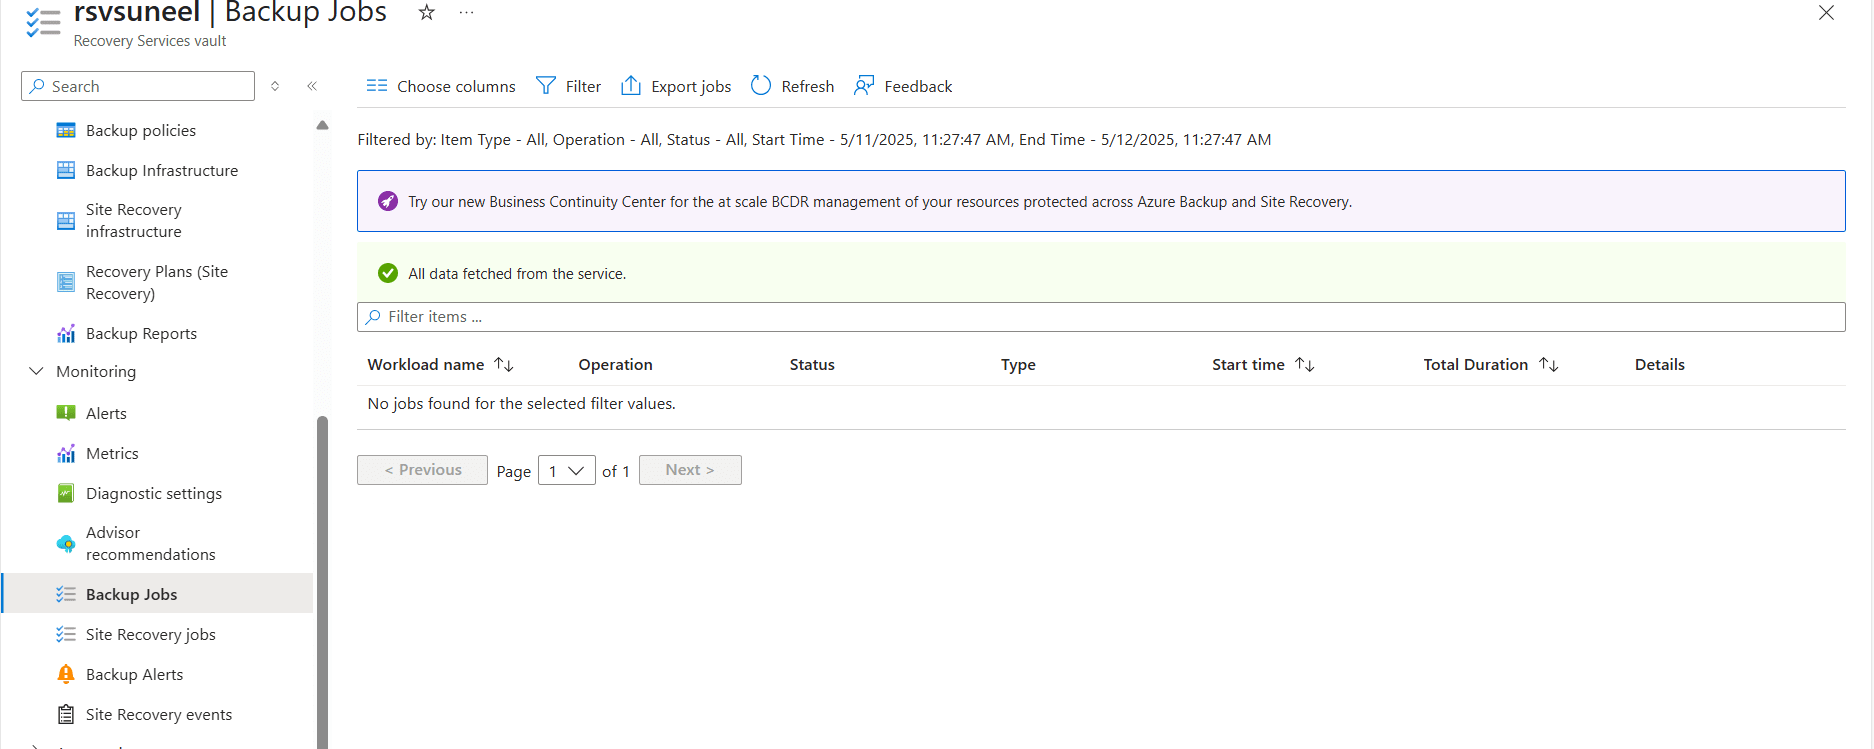
Task: Click the Type column header
Action: click(x=1018, y=365)
